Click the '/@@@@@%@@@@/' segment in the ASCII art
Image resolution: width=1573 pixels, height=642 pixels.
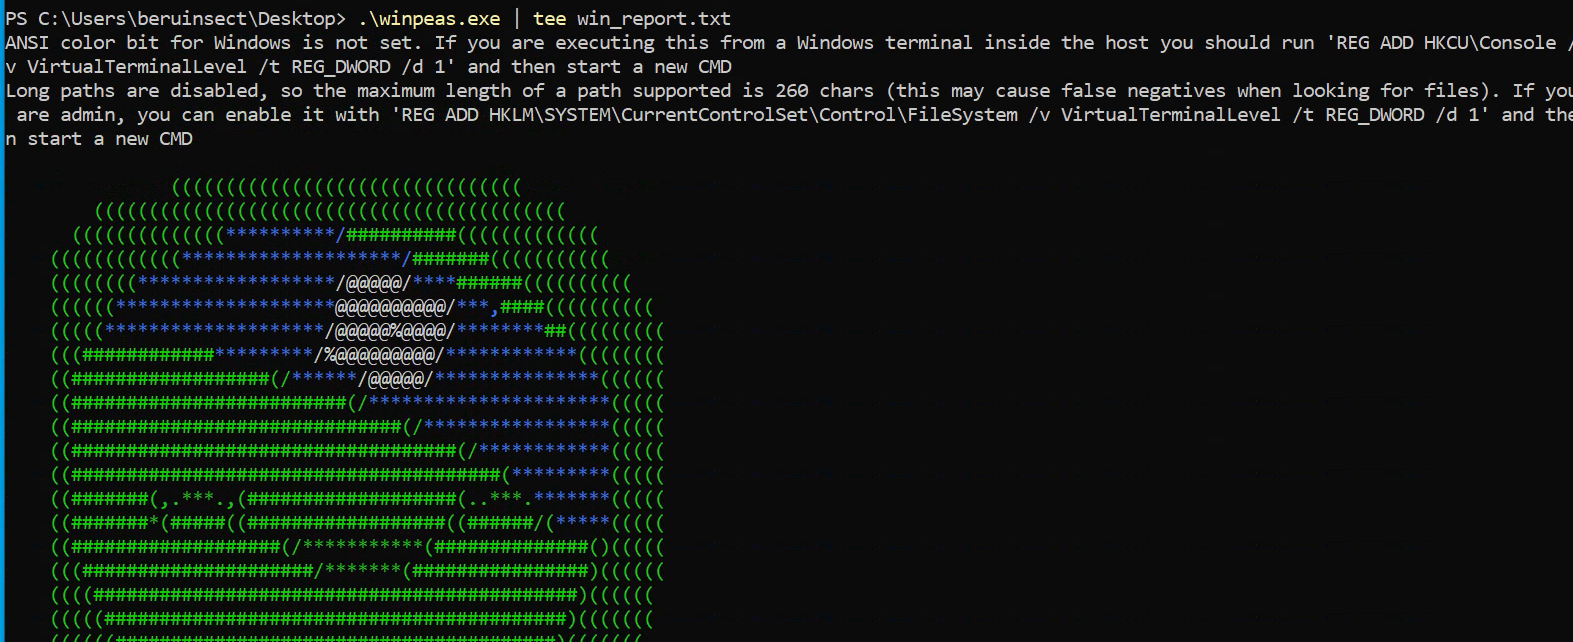point(390,330)
